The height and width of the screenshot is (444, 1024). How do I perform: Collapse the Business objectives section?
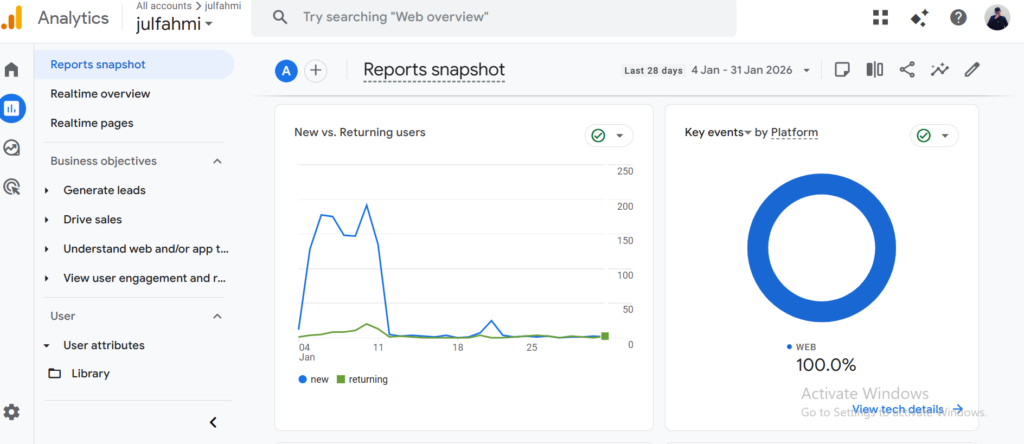tap(217, 161)
